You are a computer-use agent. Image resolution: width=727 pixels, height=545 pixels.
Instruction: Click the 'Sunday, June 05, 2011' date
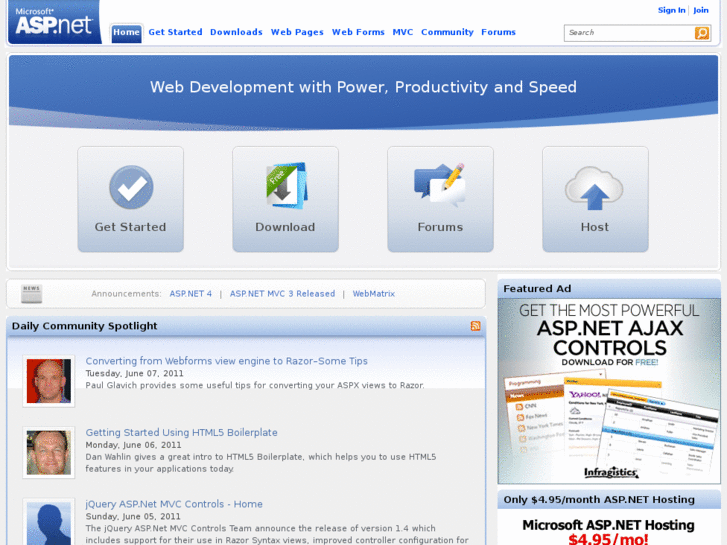click(133, 516)
